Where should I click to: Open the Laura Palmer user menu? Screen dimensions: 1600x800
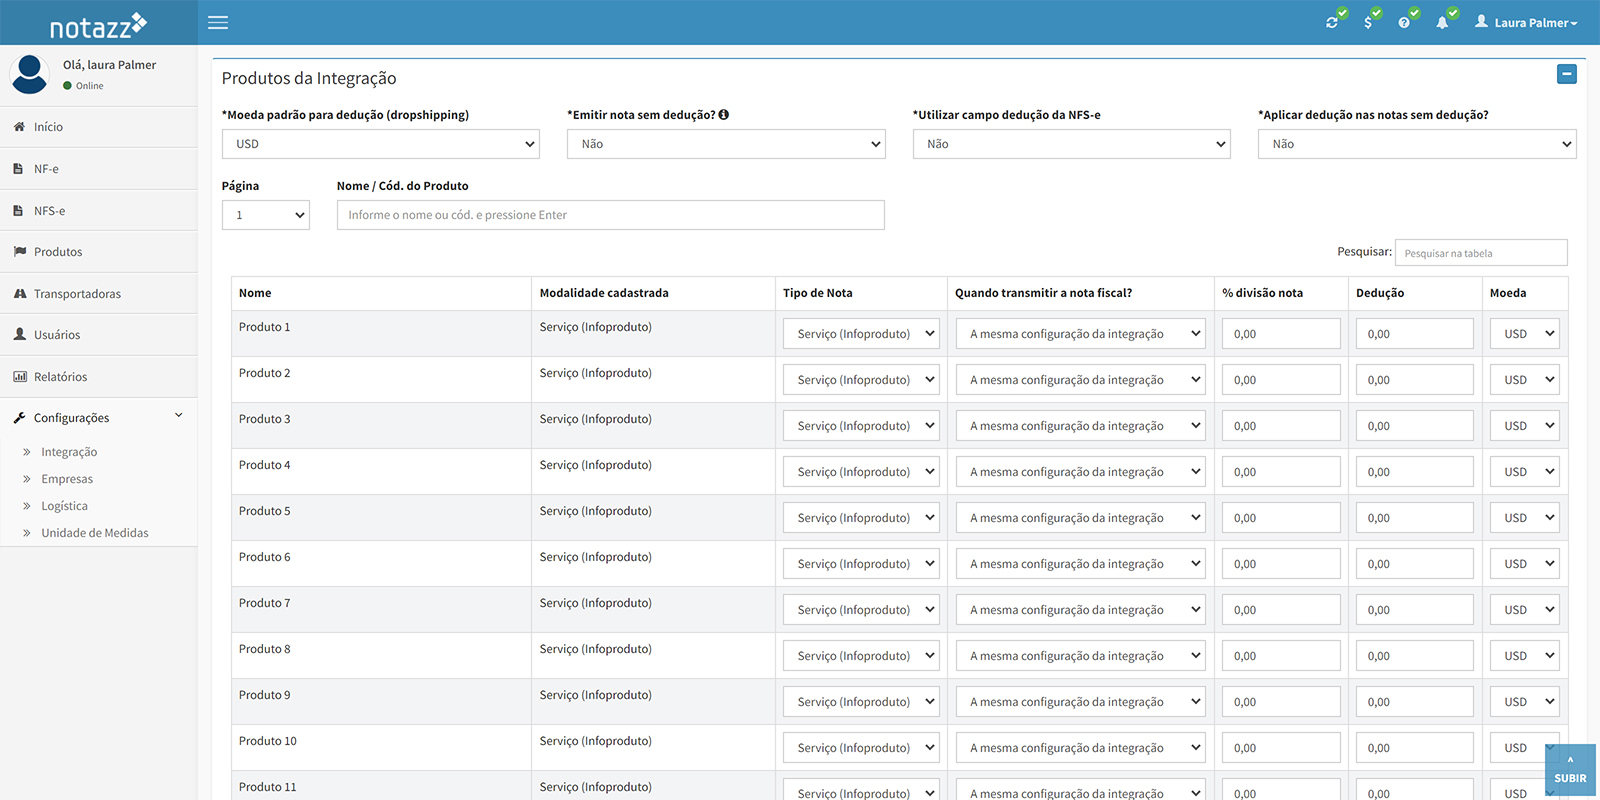pos(1526,22)
